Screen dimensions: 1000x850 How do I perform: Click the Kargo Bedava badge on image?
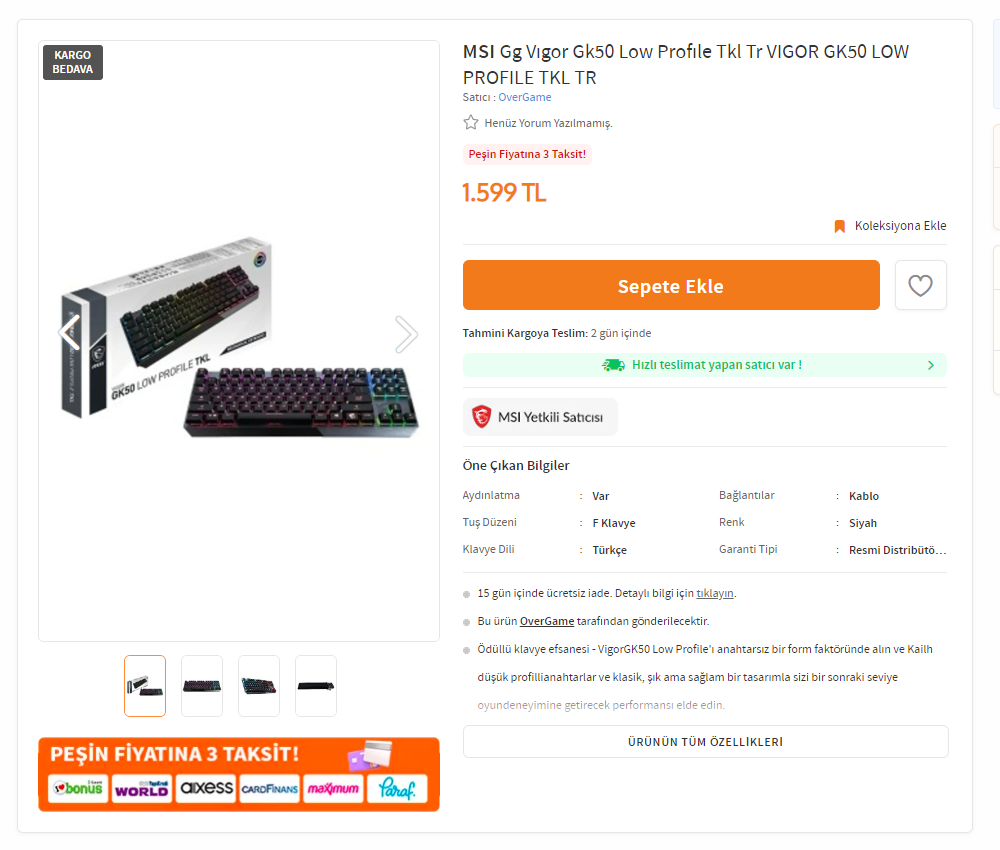click(x=73, y=62)
